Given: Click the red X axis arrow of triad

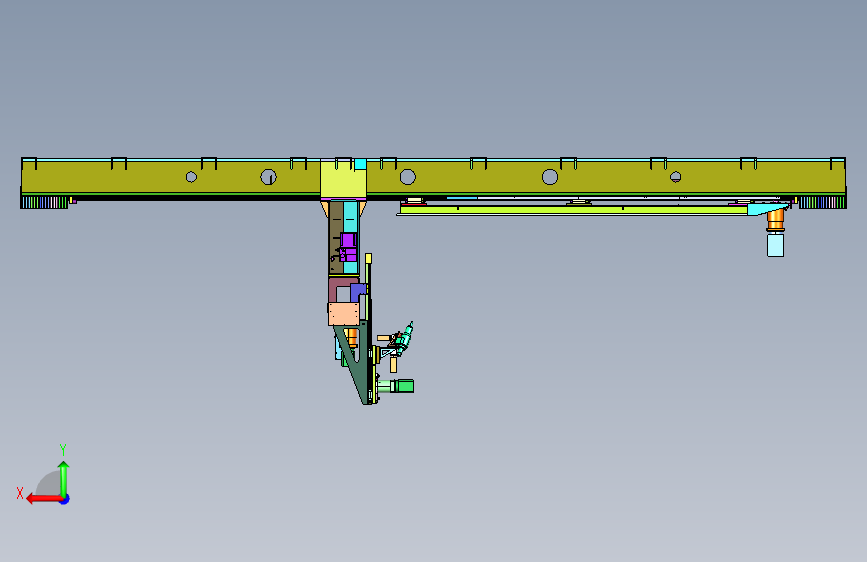Looking at the screenshot, I should point(44,499).
